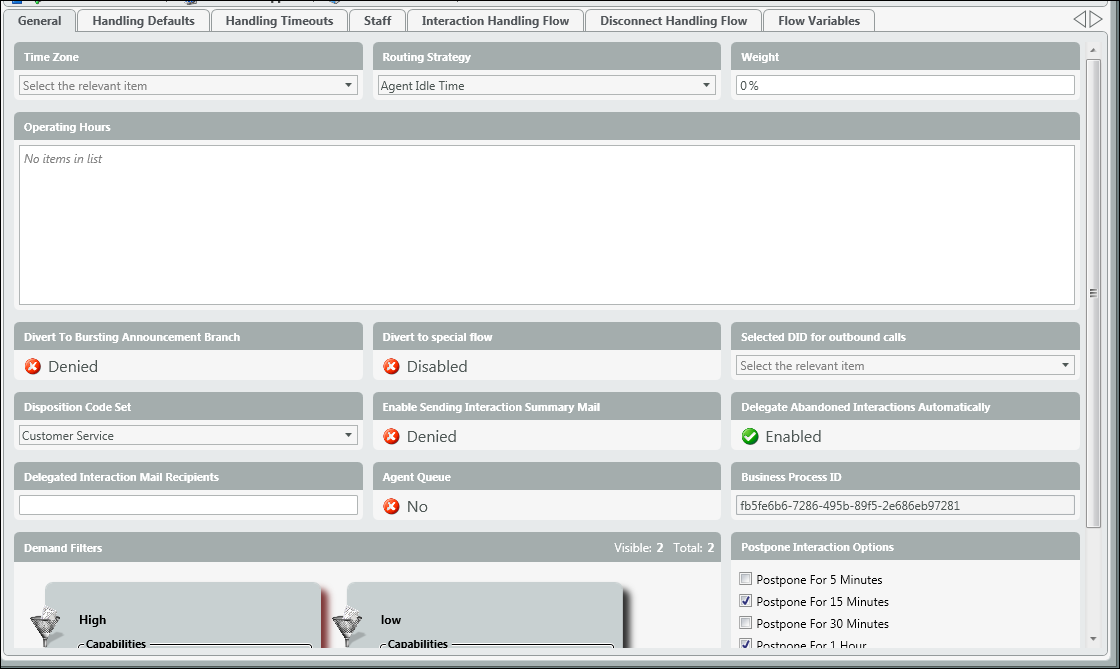This screenshot has height=669, width=1120.
Task: Switch to the Handling Timeouts tab
Action: (x=279, y=21)
